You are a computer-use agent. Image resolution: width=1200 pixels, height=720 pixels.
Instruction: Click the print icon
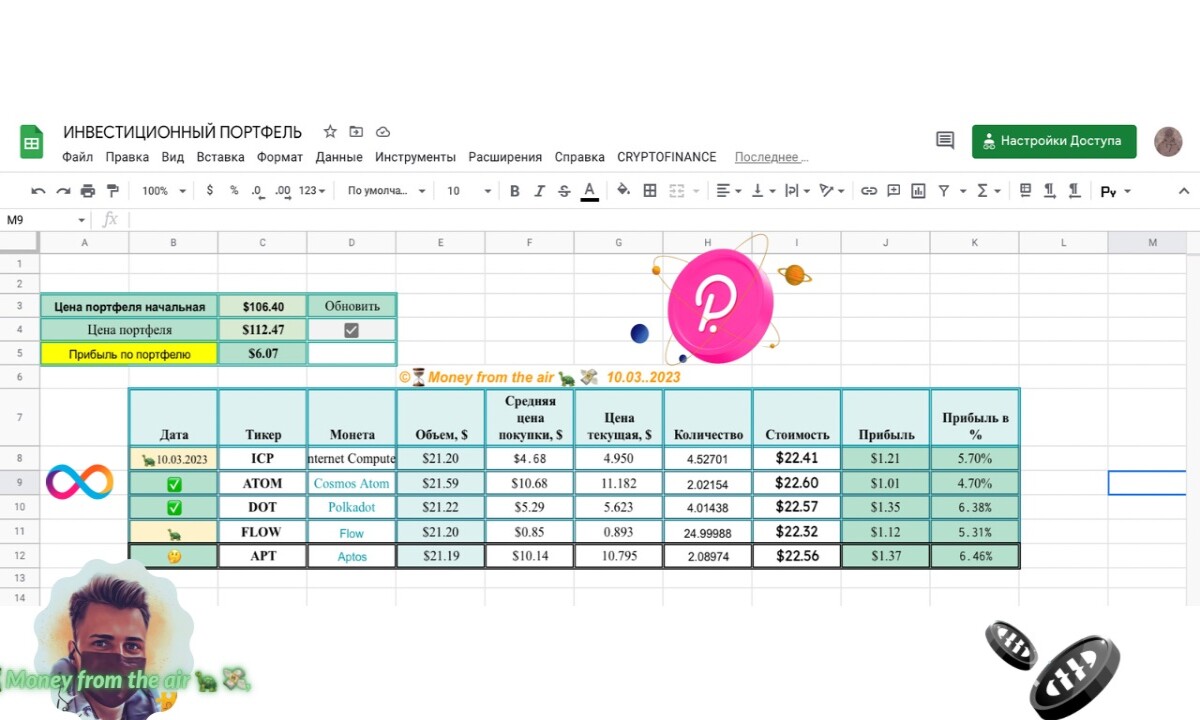point(88,191)
